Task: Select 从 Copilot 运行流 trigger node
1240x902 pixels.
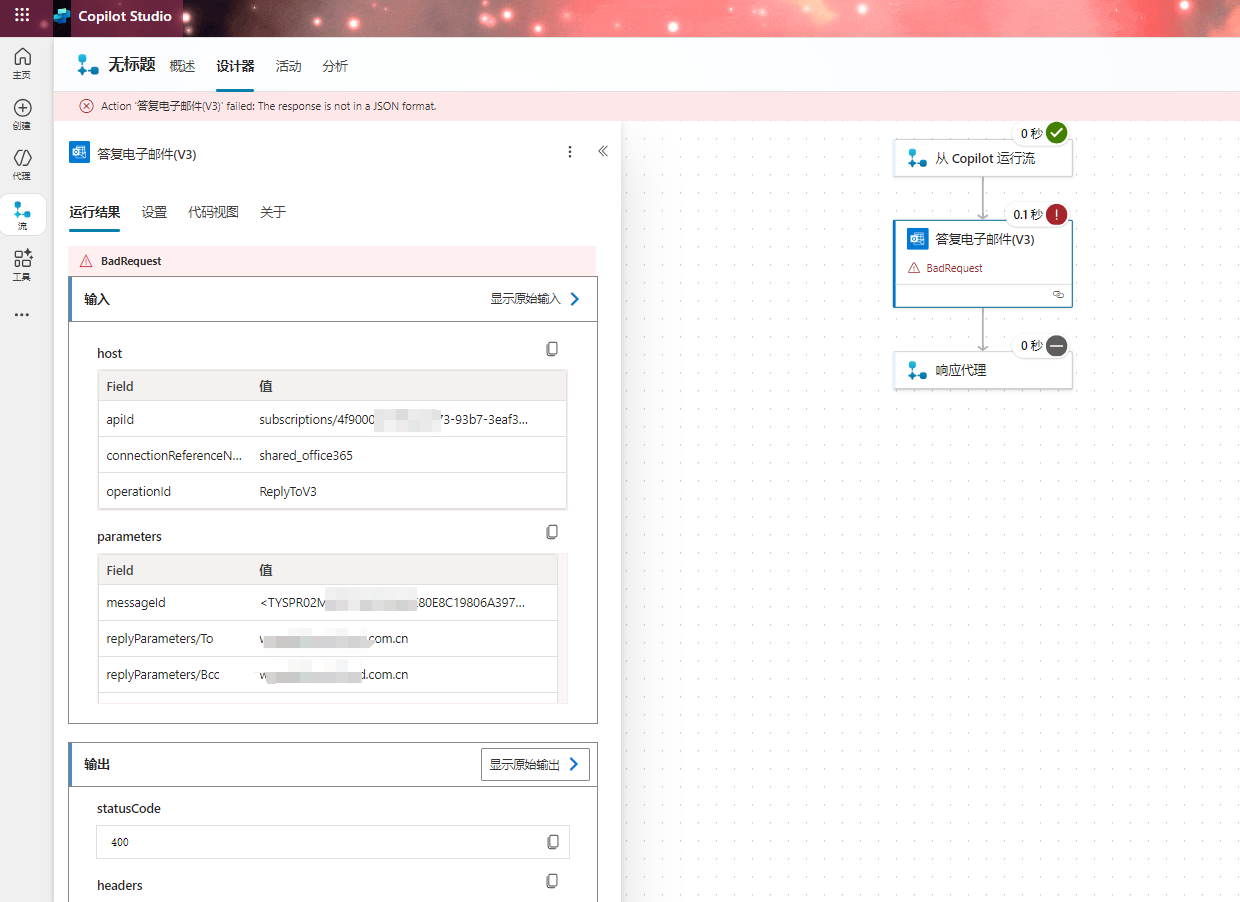Action: [983, 158]
